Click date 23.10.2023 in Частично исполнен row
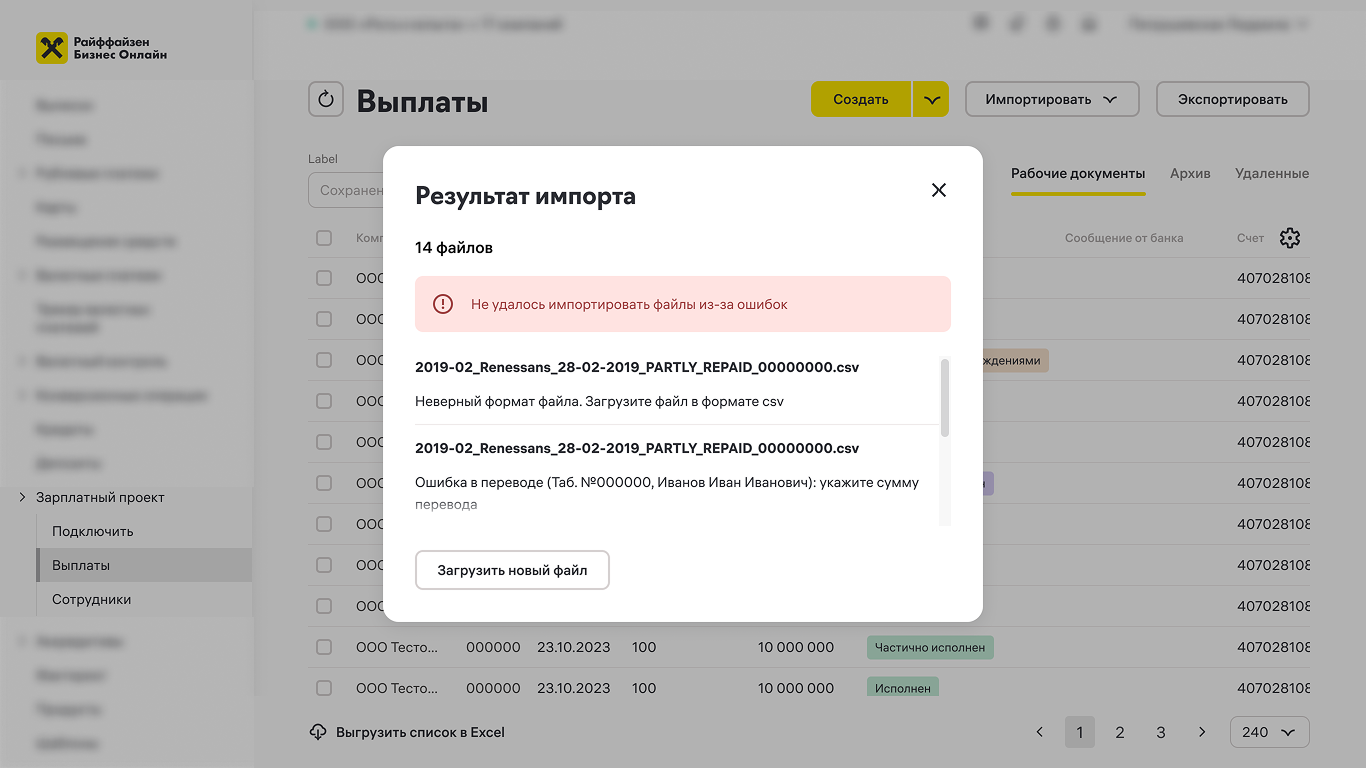The height and width of the screenshot is (768, 1366). (x=573, y=647)
